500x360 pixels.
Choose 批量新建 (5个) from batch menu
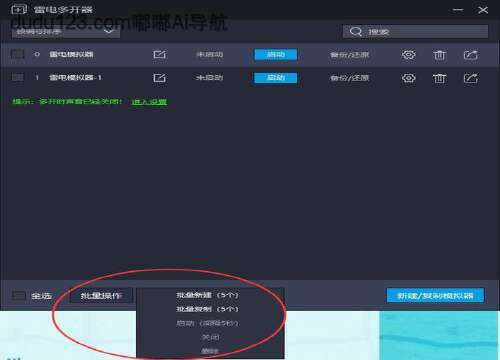(x=207, y=295)
